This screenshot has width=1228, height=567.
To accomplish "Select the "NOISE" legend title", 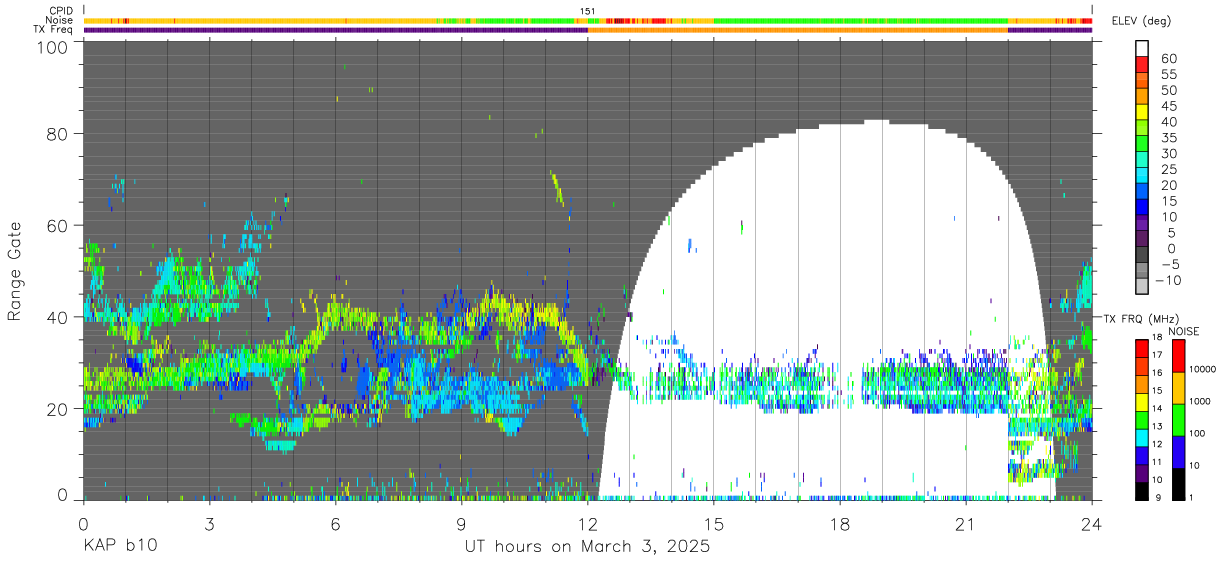I will pyautogui.click(x=1186, y=330).
